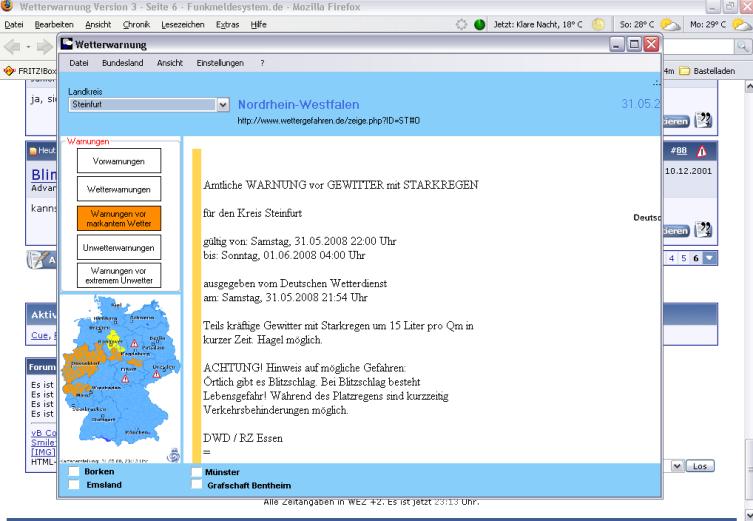The height and width of the screenshot is (521, 753).
Task: Click the Vorwarnungen button
Action: [118, 160]
